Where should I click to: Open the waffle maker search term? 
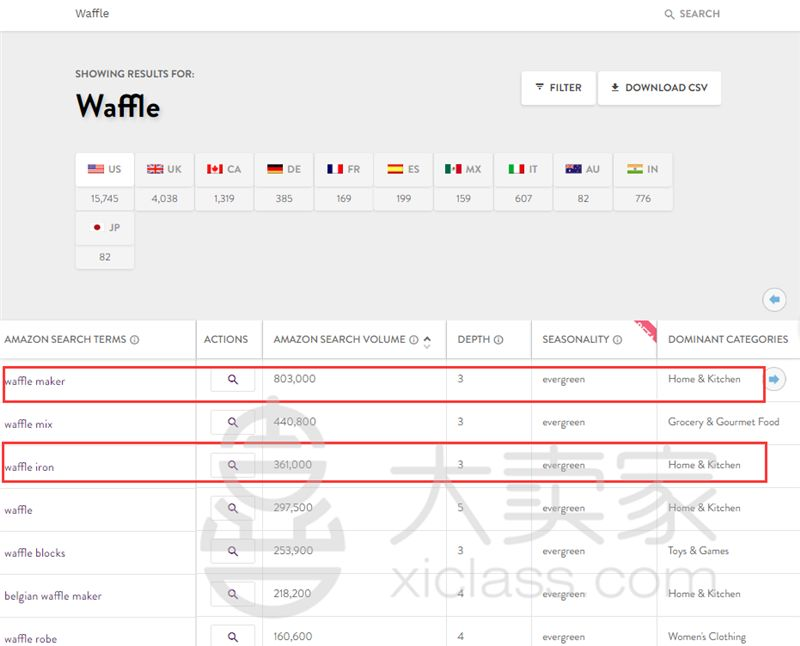35,381
